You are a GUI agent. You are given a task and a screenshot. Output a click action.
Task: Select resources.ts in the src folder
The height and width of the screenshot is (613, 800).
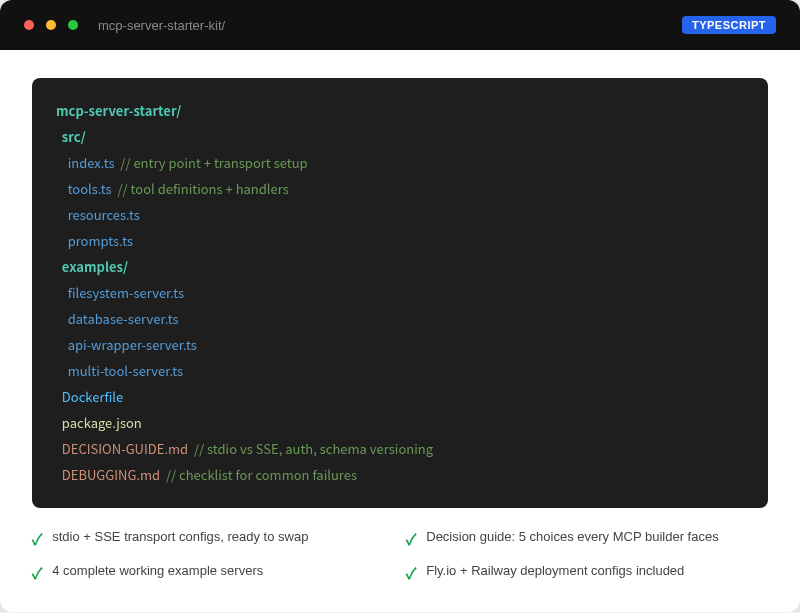click(103, 215)
